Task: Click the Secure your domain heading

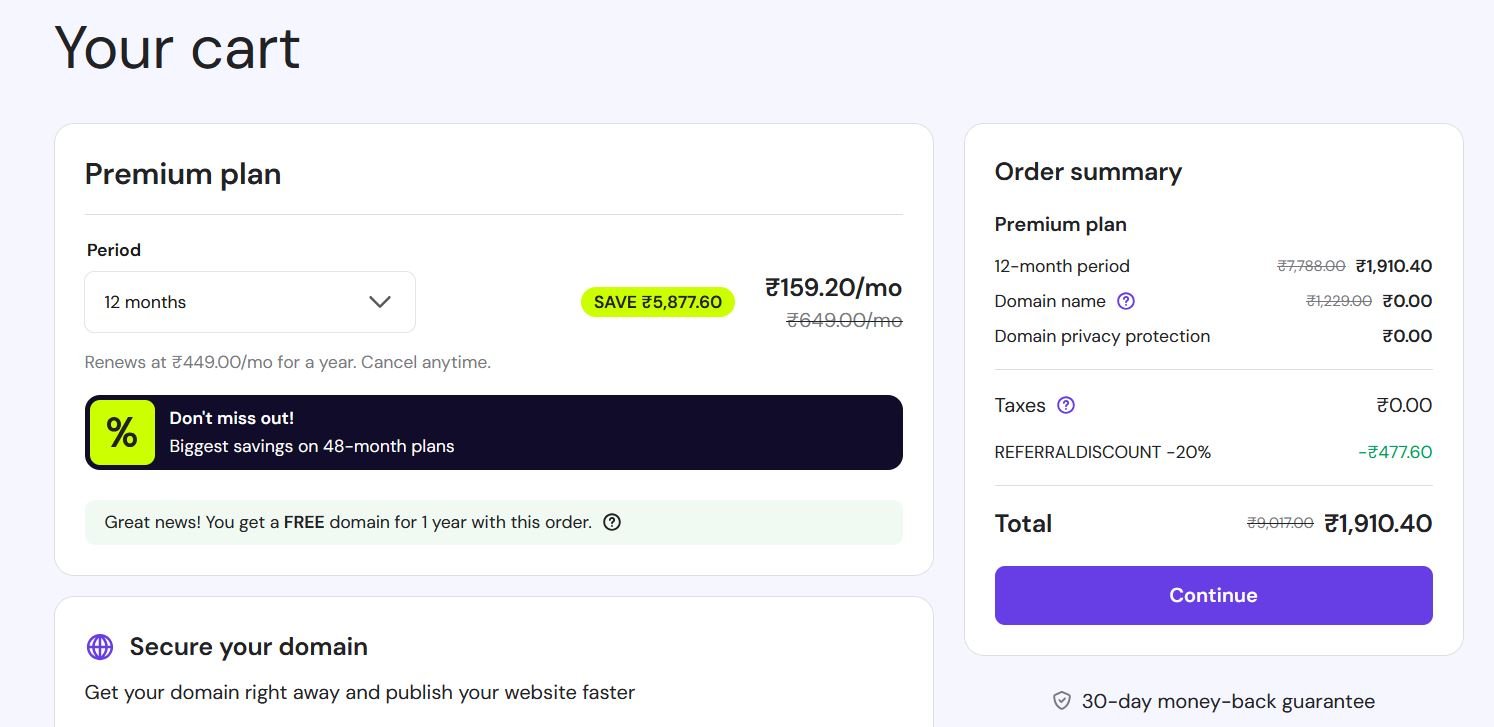Action: [x=249, y=647]
